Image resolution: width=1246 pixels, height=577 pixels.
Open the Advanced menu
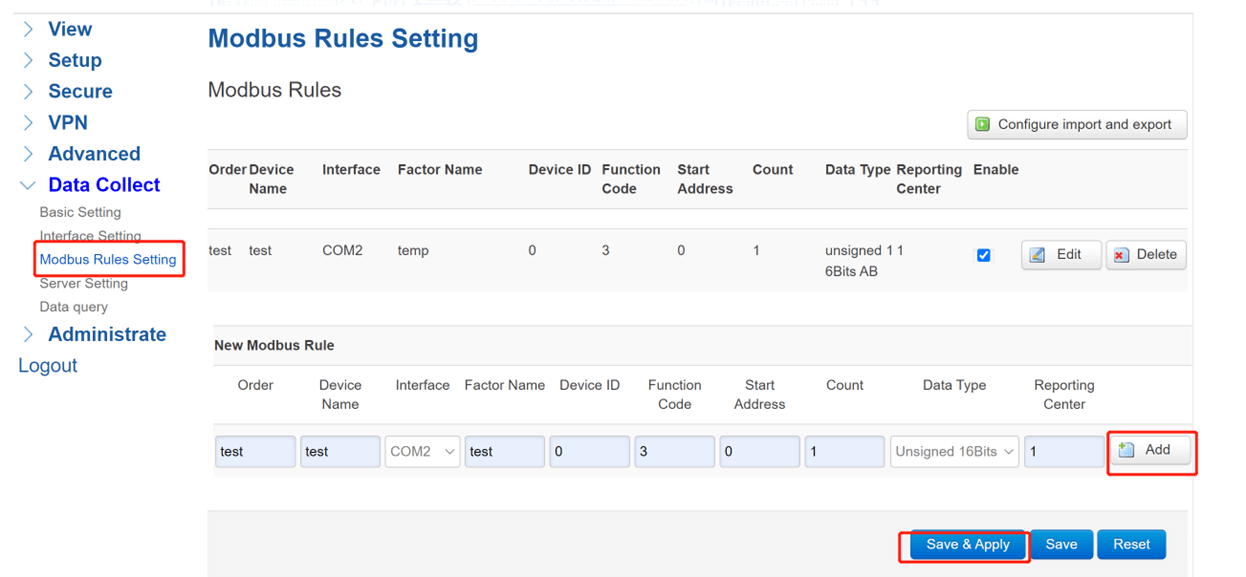pyautogui.click(x=94, y=154)
